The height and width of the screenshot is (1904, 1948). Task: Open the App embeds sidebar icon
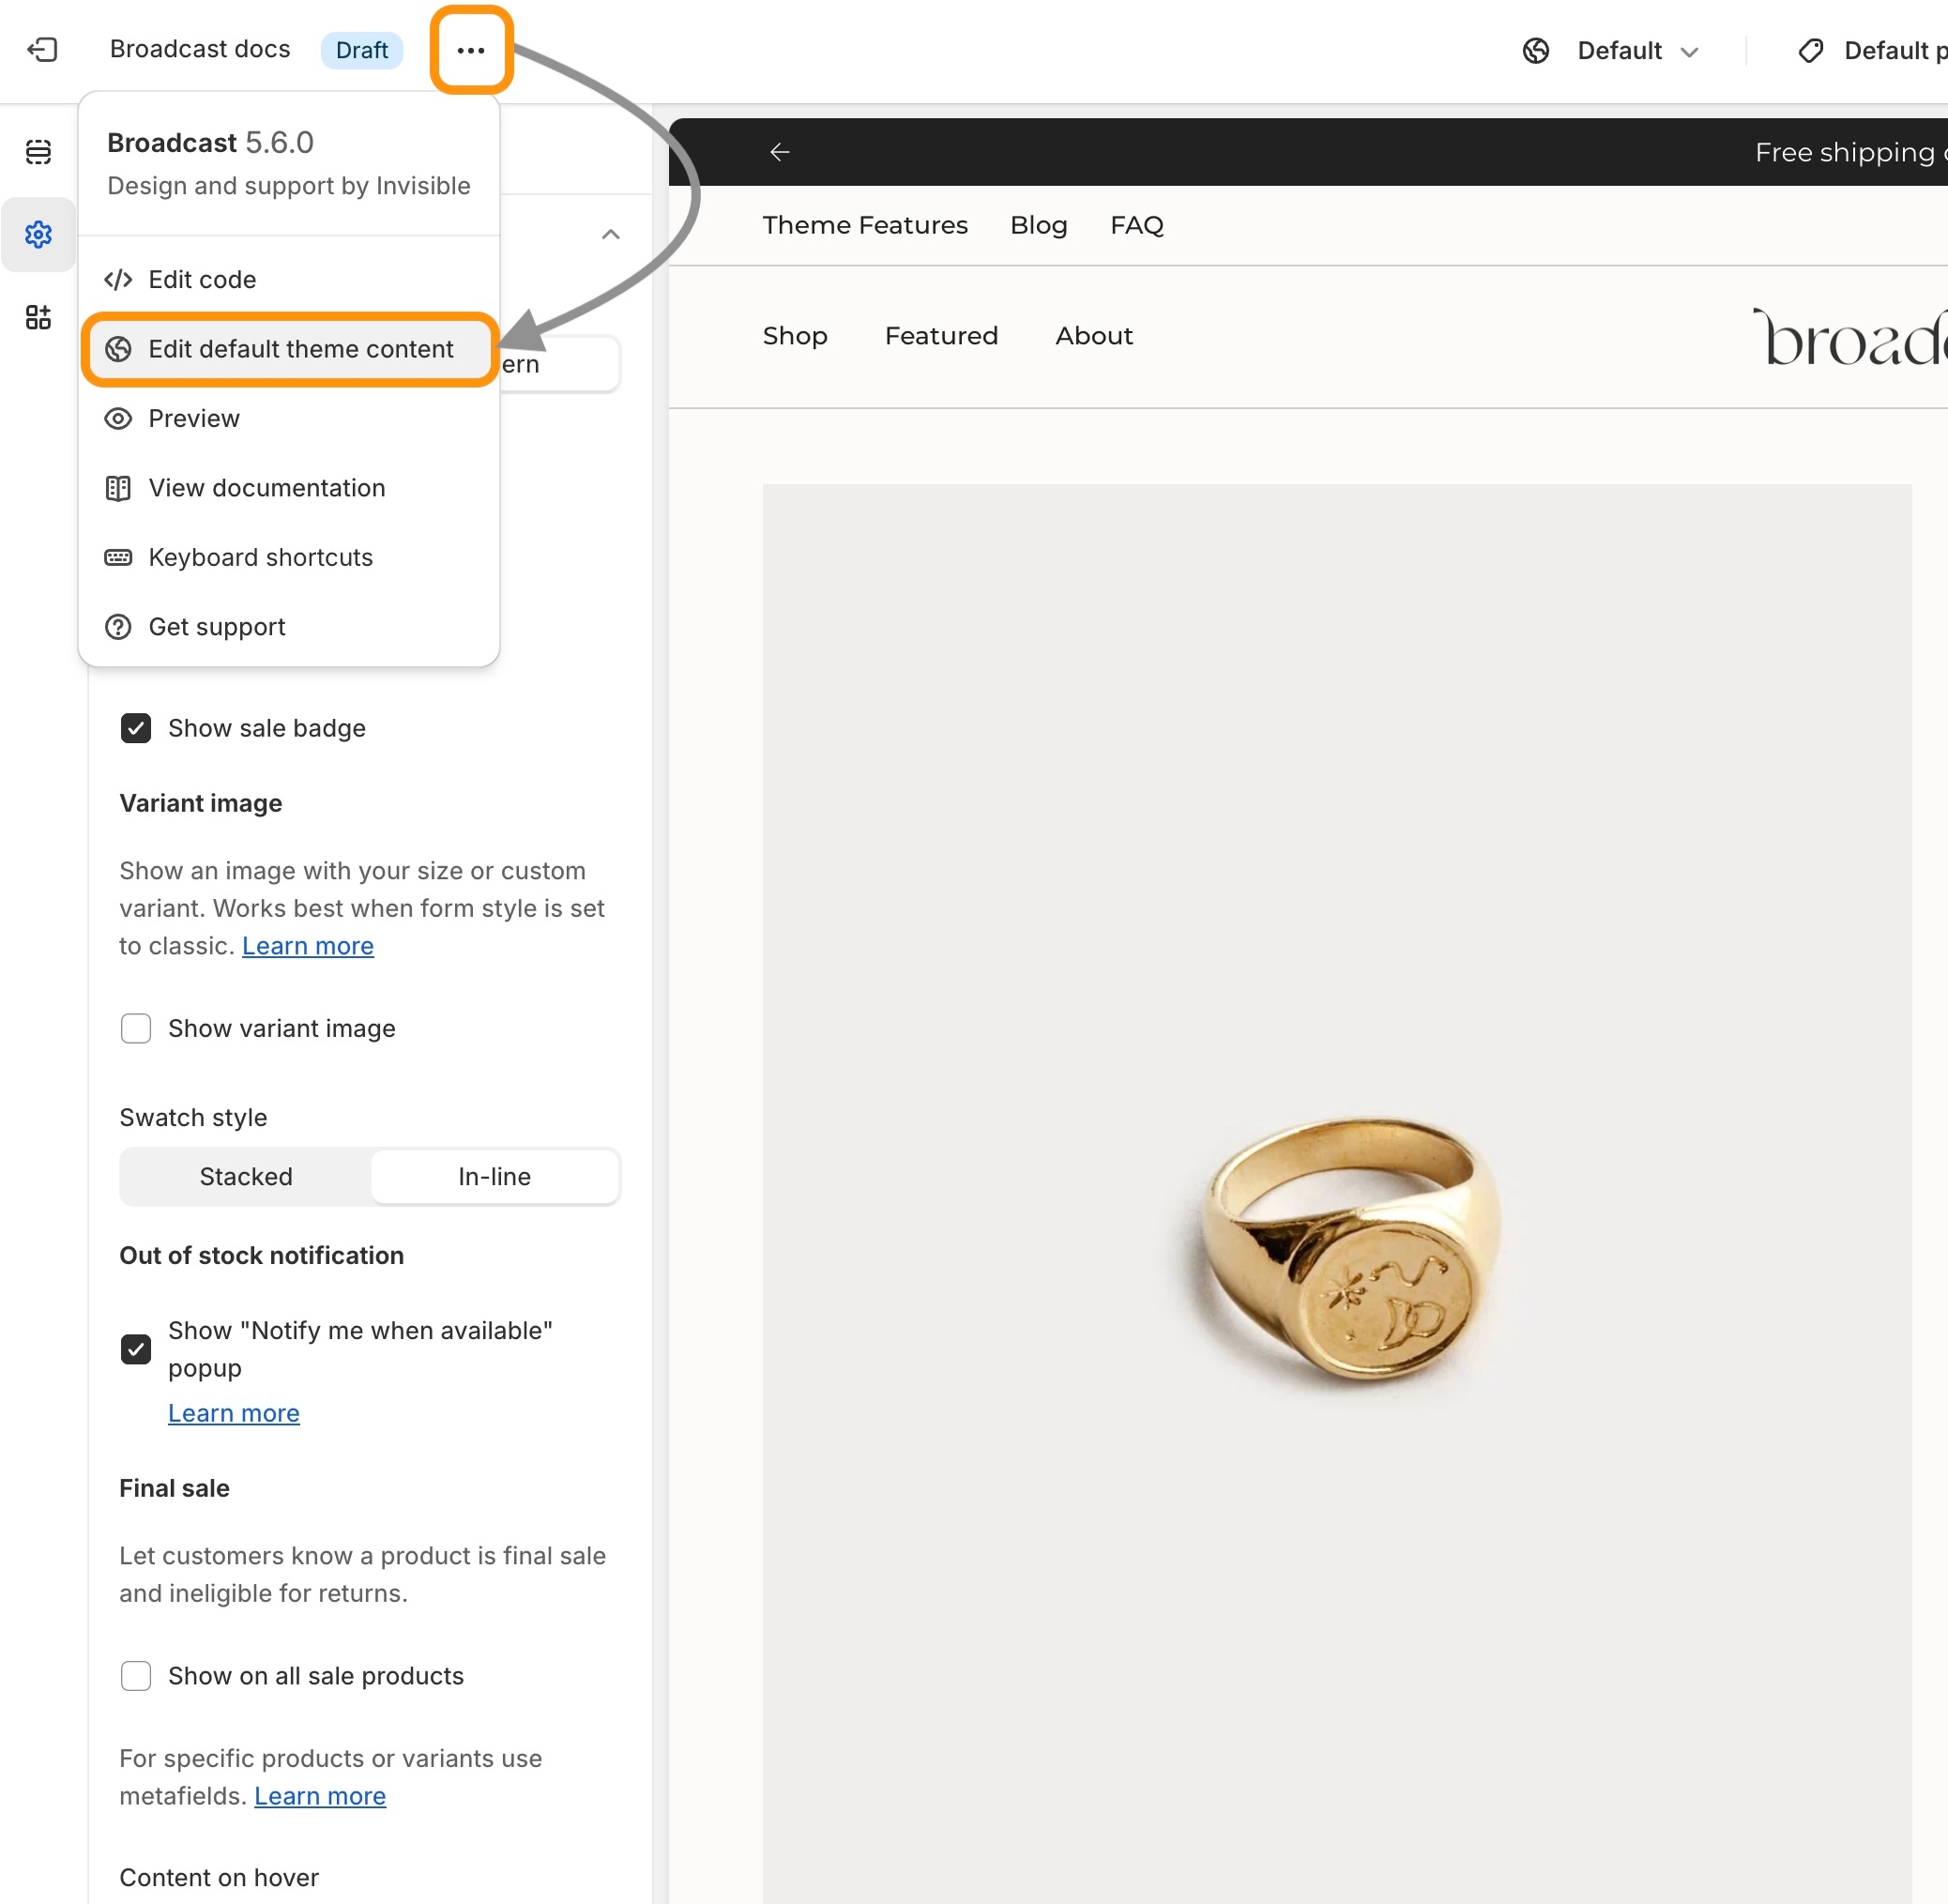[38, 318]
